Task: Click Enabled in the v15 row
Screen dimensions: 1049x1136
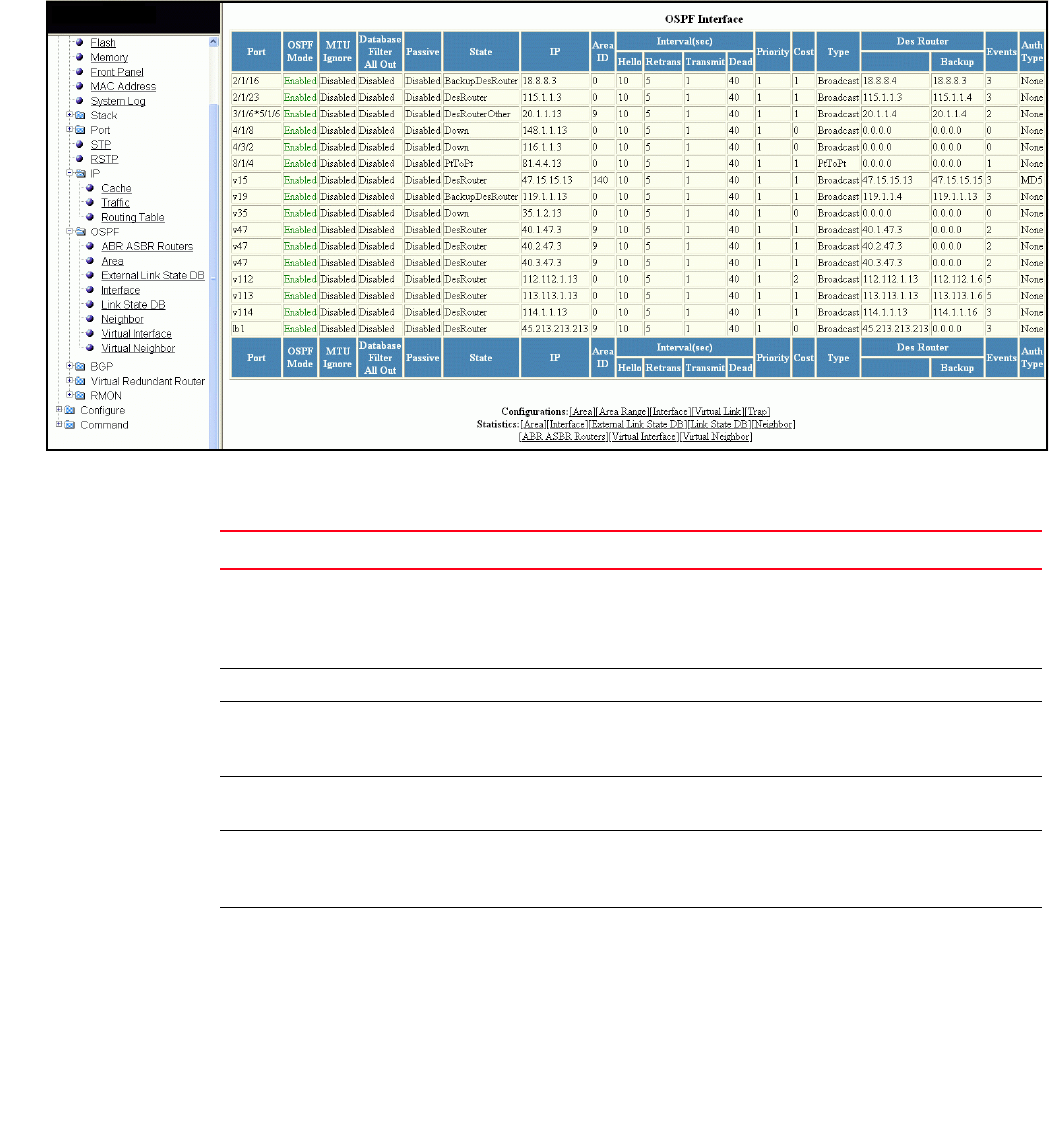Action: coord(300,180)
